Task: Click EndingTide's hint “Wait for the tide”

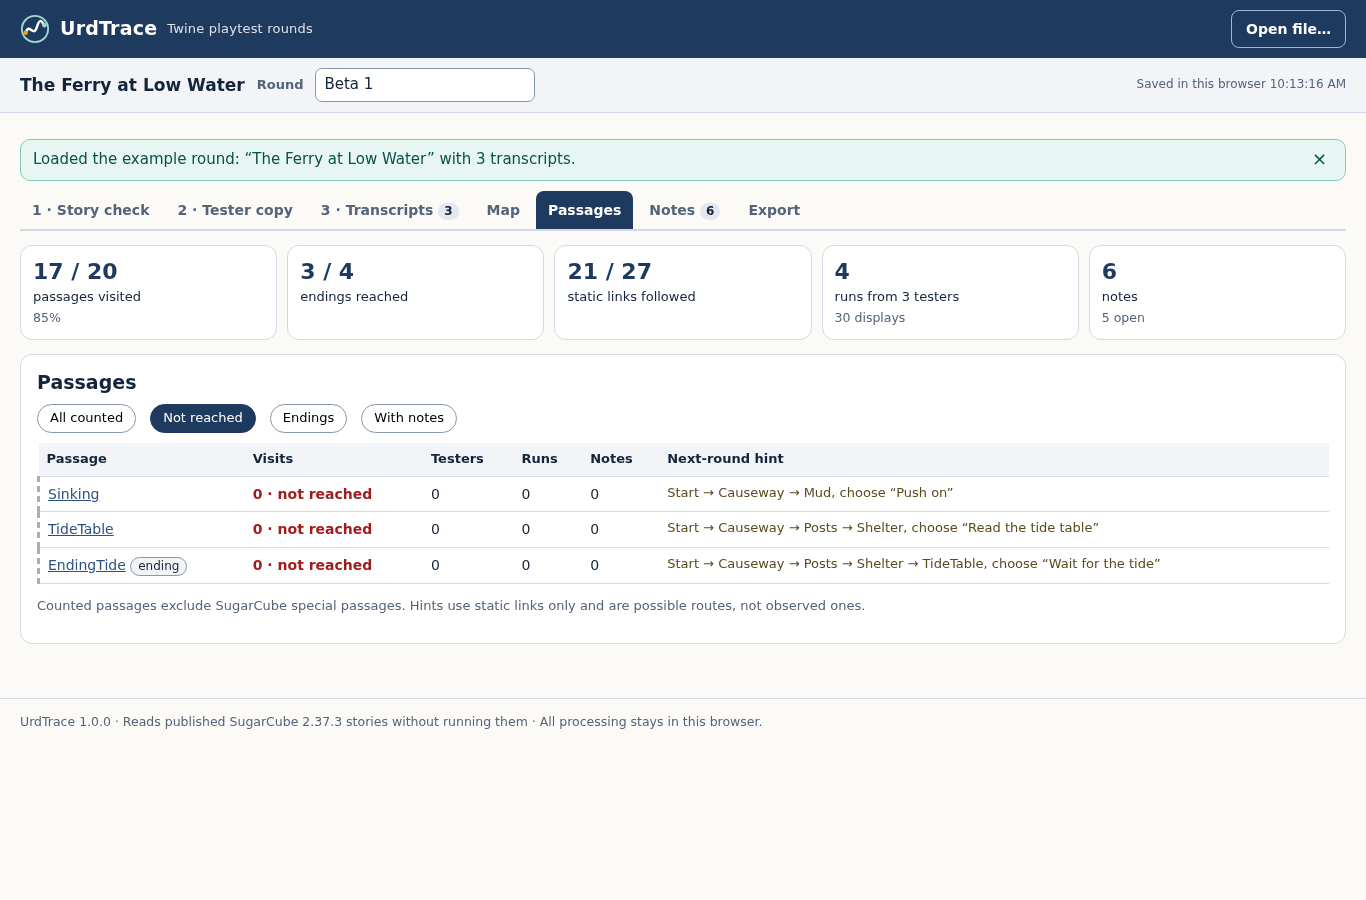Action: (x=914, y=564)
